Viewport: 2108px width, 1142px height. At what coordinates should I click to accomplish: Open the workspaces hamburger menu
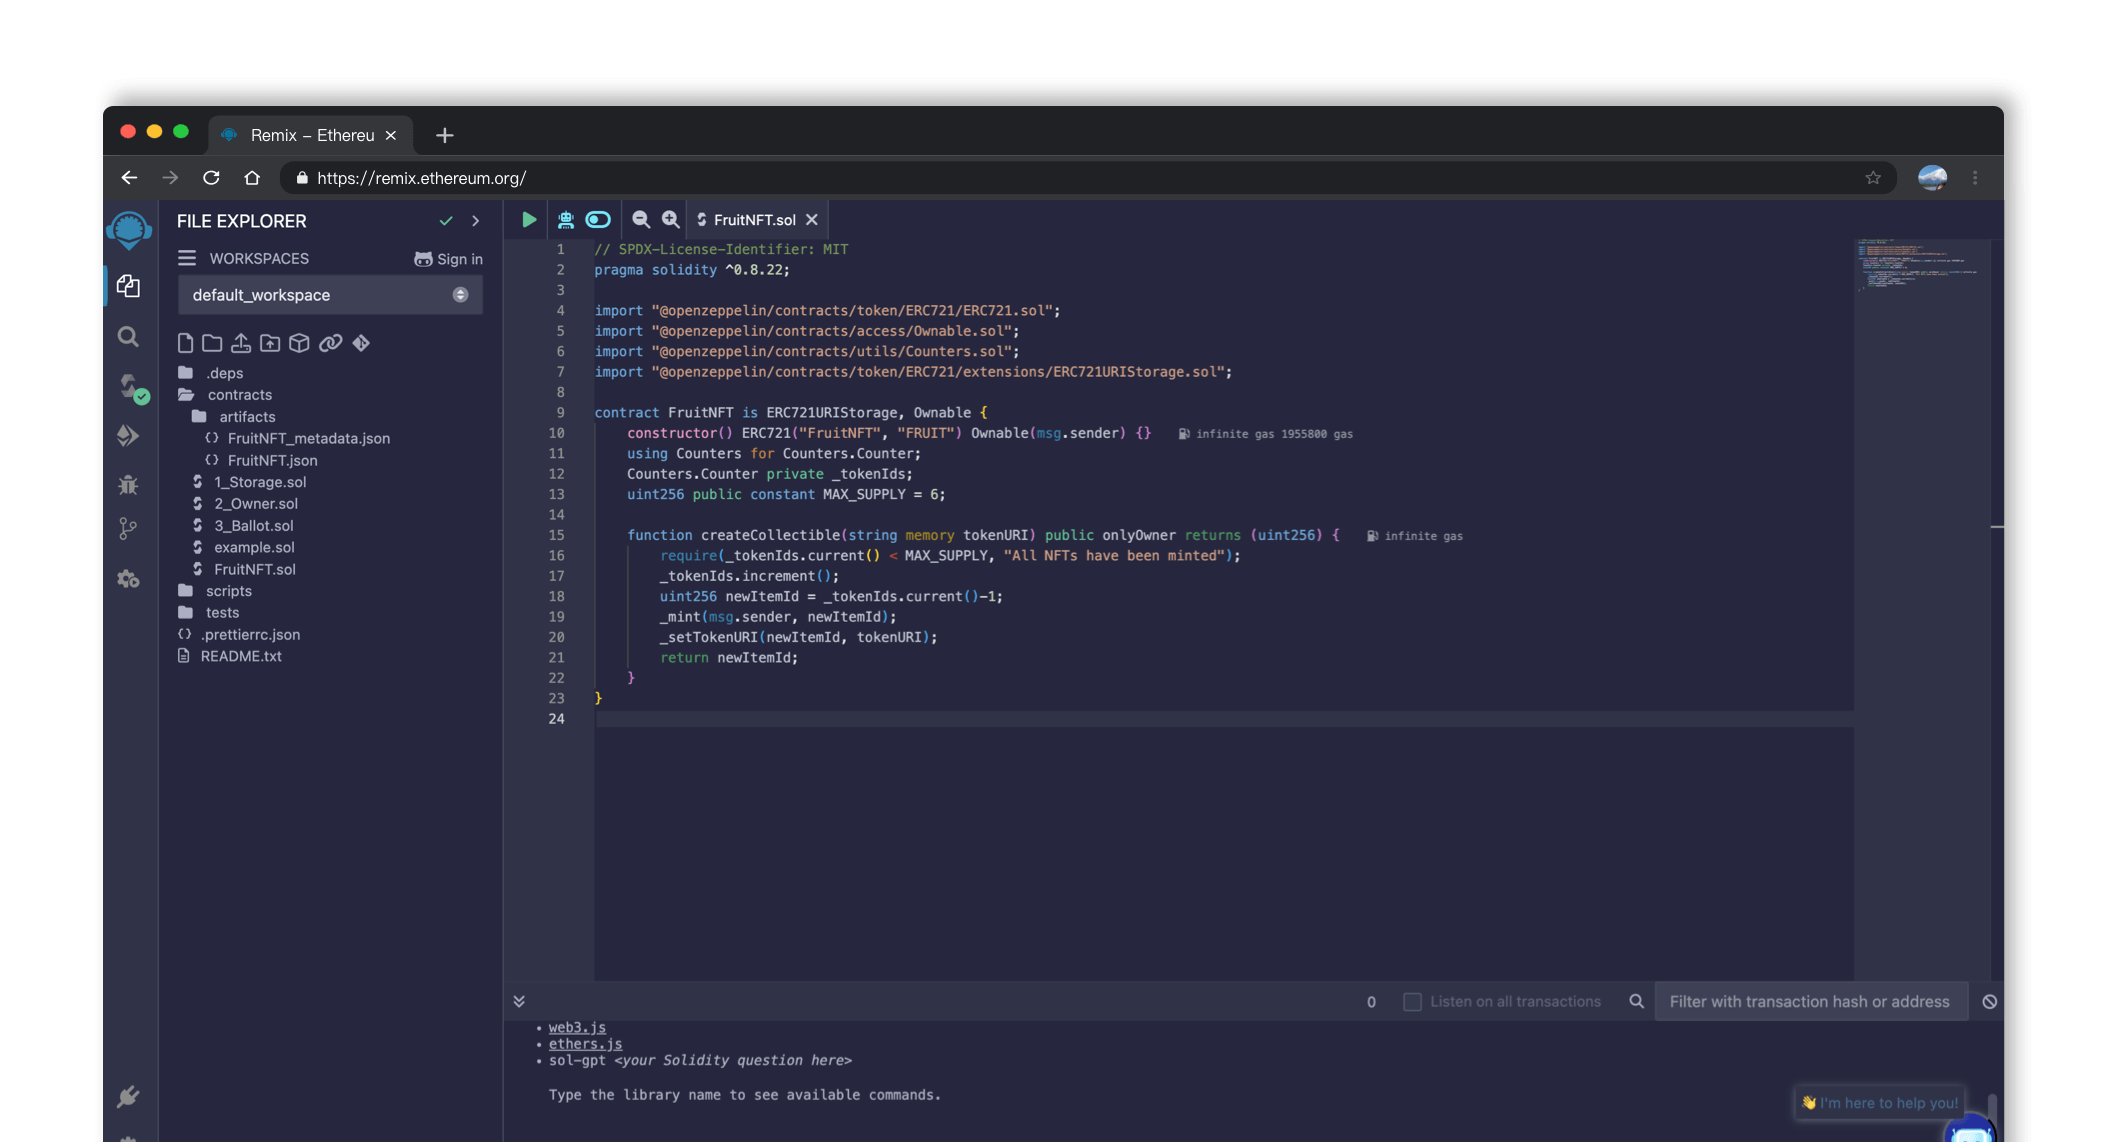[187, 258]
